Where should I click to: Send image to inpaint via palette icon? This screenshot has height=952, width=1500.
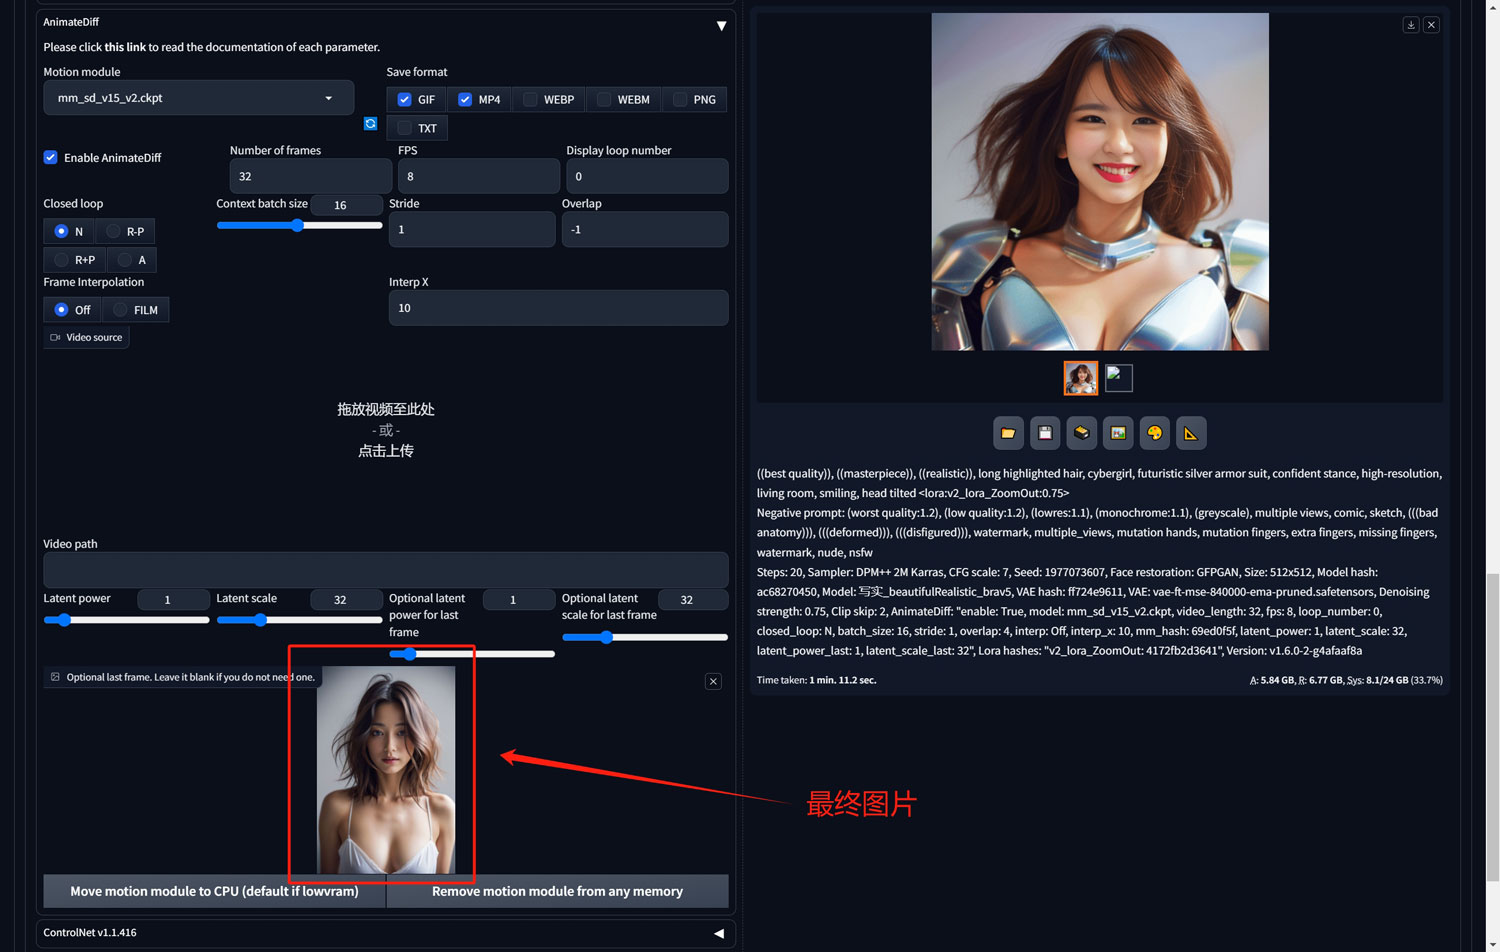(1154, 433)
